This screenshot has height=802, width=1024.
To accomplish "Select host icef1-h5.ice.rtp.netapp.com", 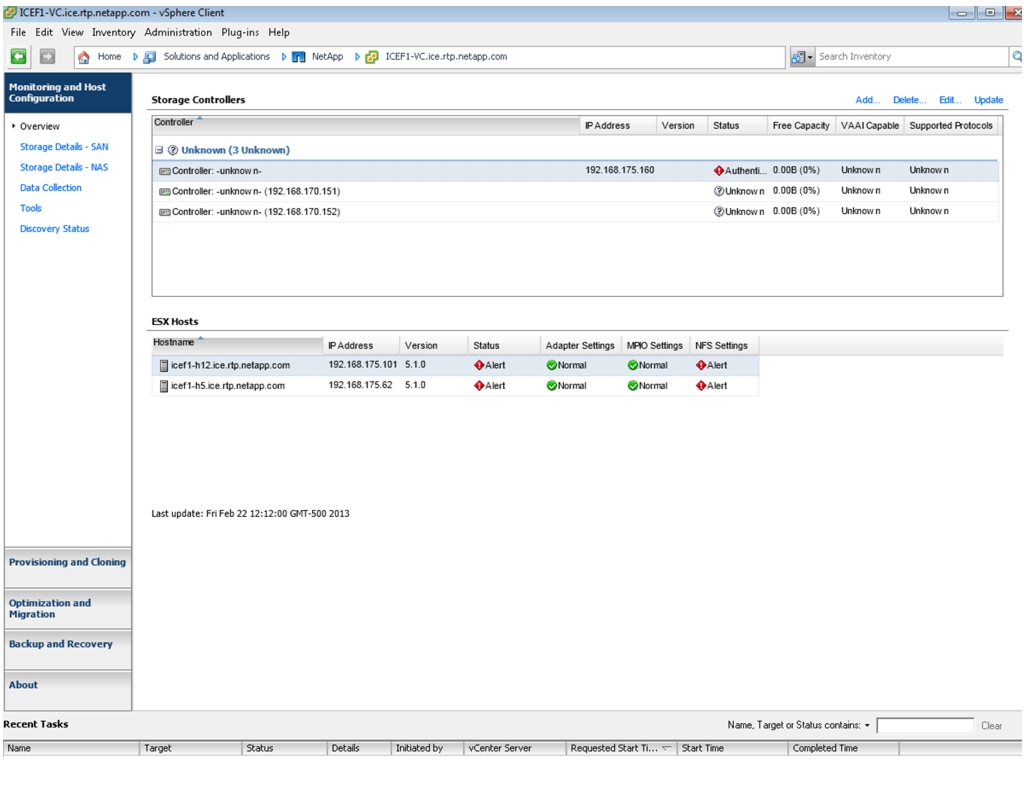I will point(455,386).
